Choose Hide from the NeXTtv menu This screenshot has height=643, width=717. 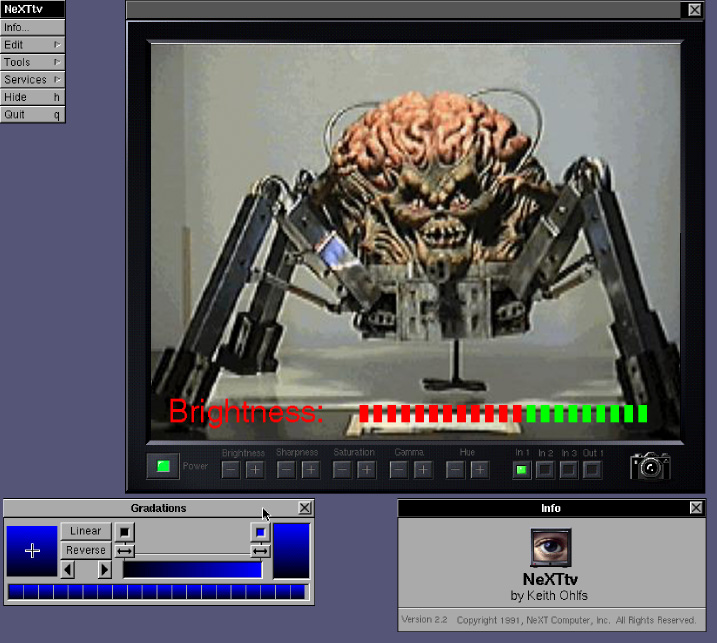(32, 97)
